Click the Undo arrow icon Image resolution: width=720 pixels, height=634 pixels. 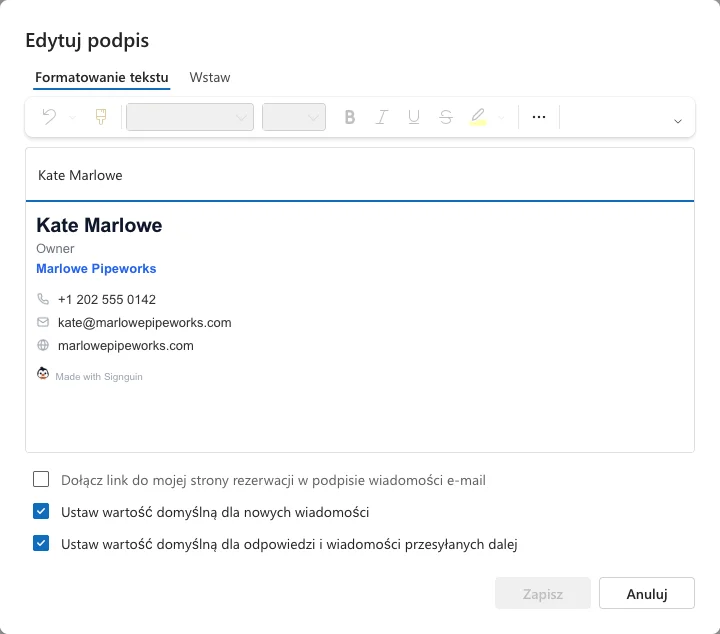pos(49,117)
